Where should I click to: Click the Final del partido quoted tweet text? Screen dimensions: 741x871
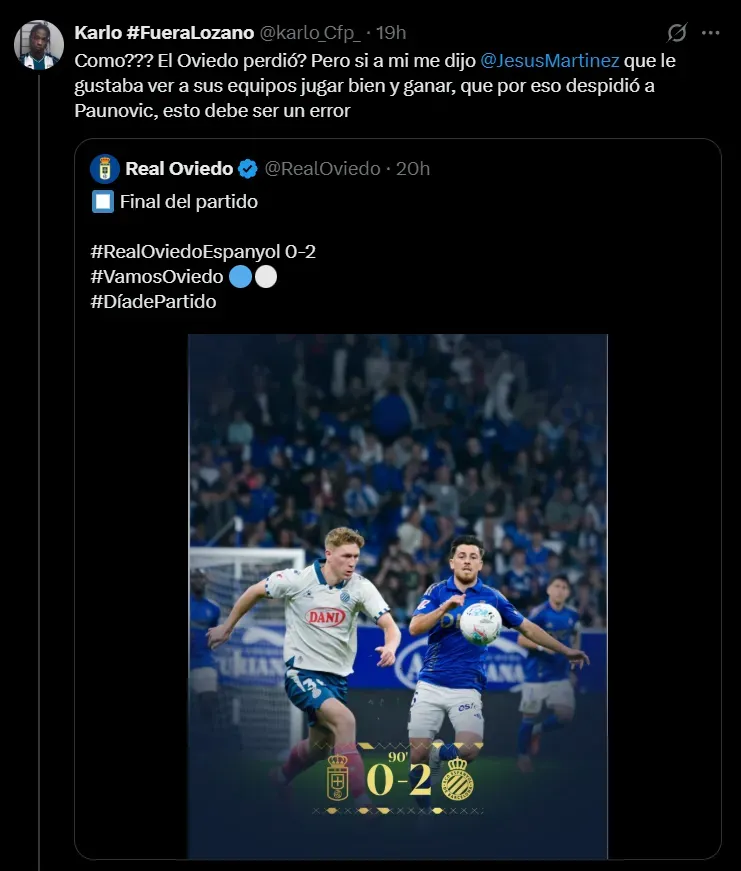(x=189, y=202)
